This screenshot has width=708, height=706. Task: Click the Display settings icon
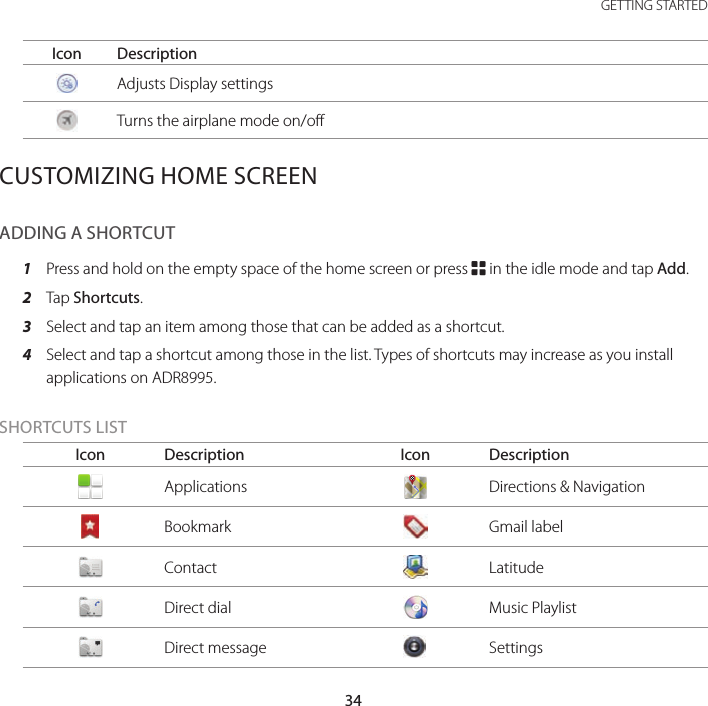point(67,84)
